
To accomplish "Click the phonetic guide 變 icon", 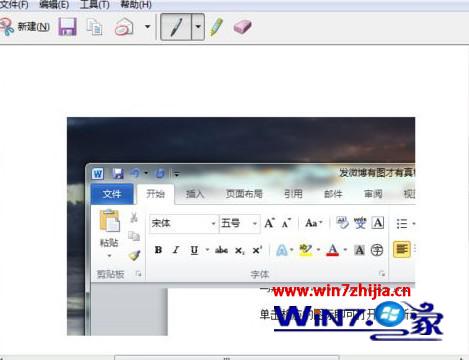I will click(x=360, y=223).
